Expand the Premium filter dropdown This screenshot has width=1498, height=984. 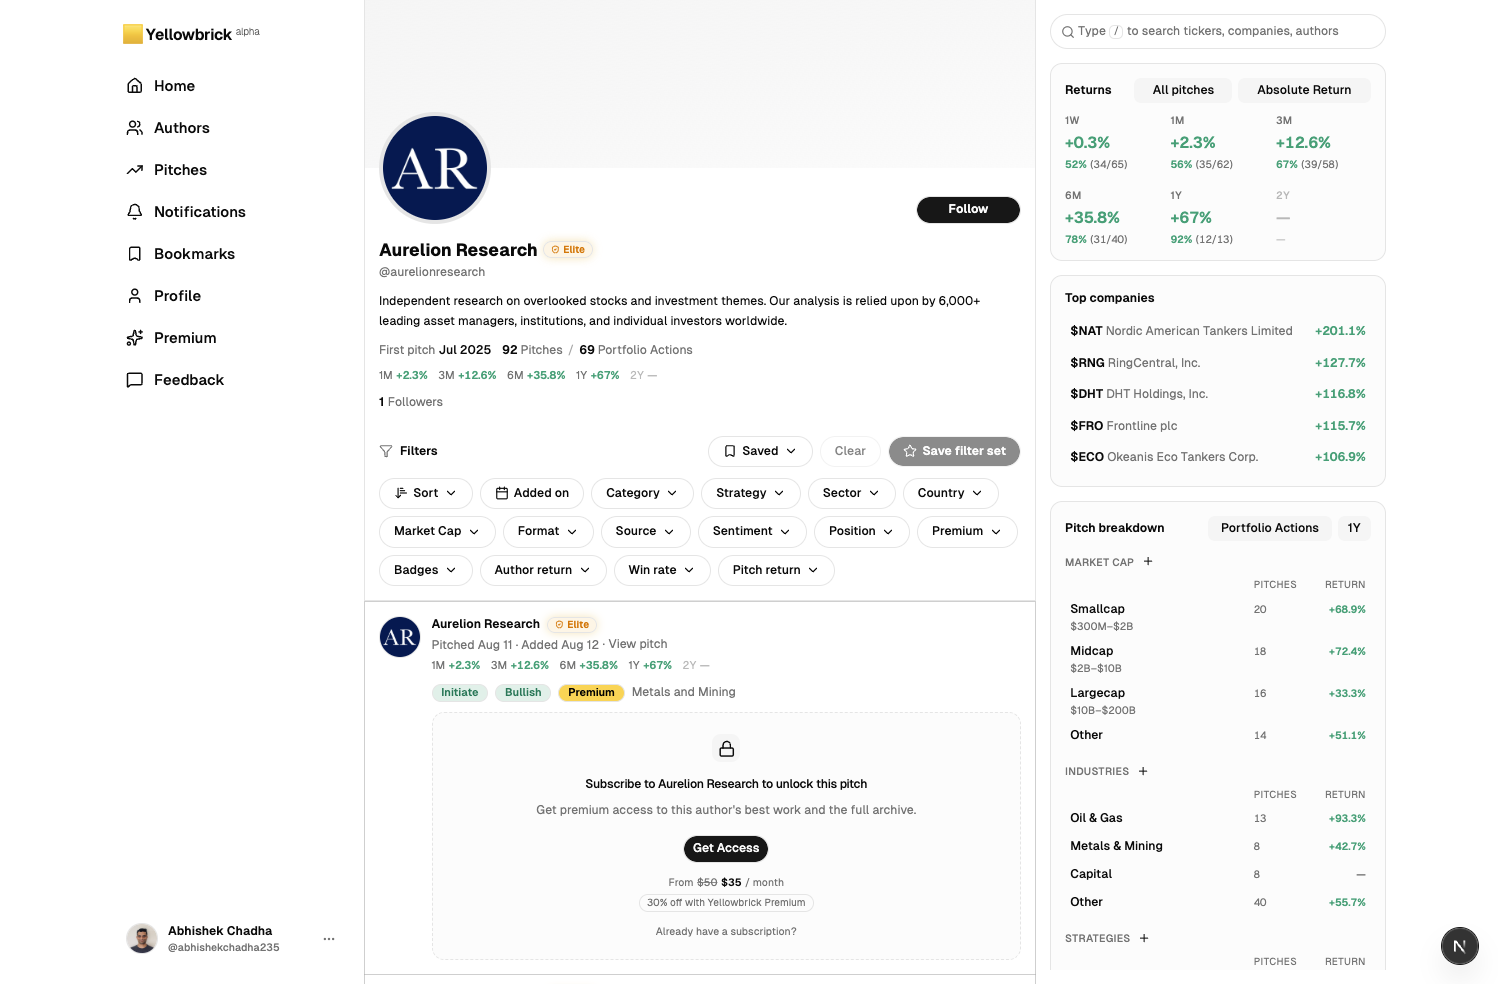pos(967,531)
